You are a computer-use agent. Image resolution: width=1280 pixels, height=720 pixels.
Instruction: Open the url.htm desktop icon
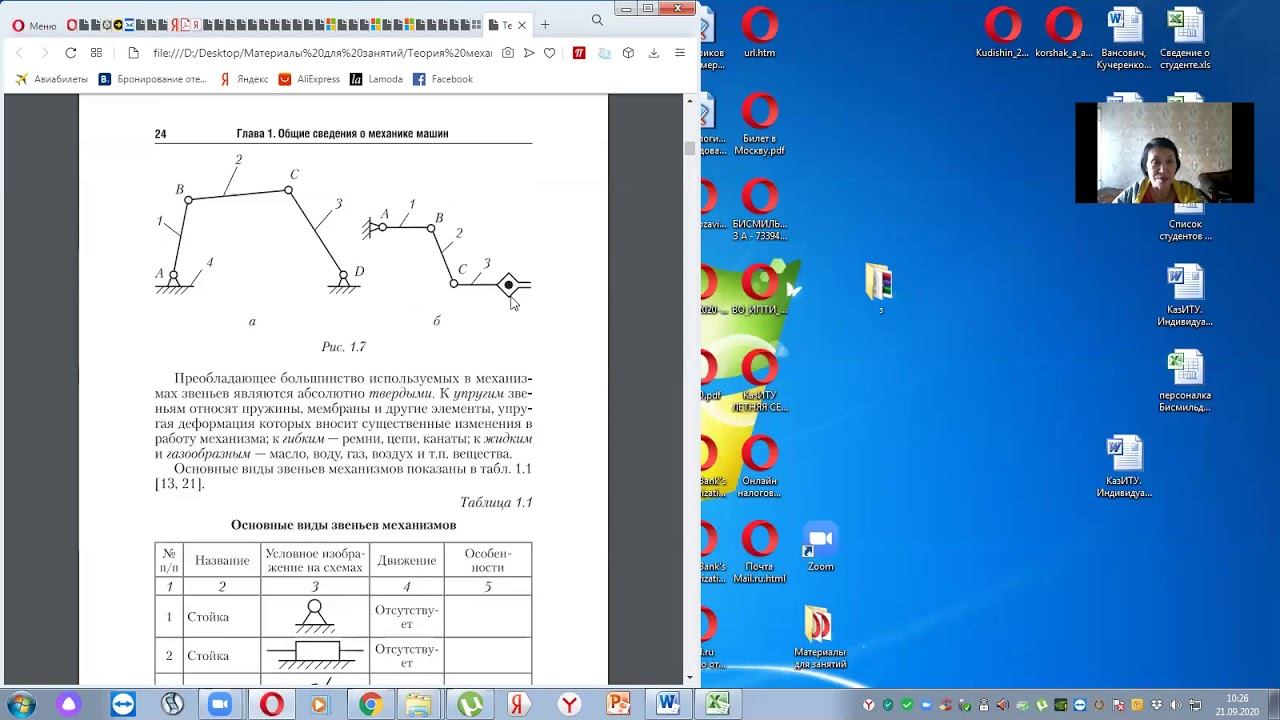tap(760, 33)
